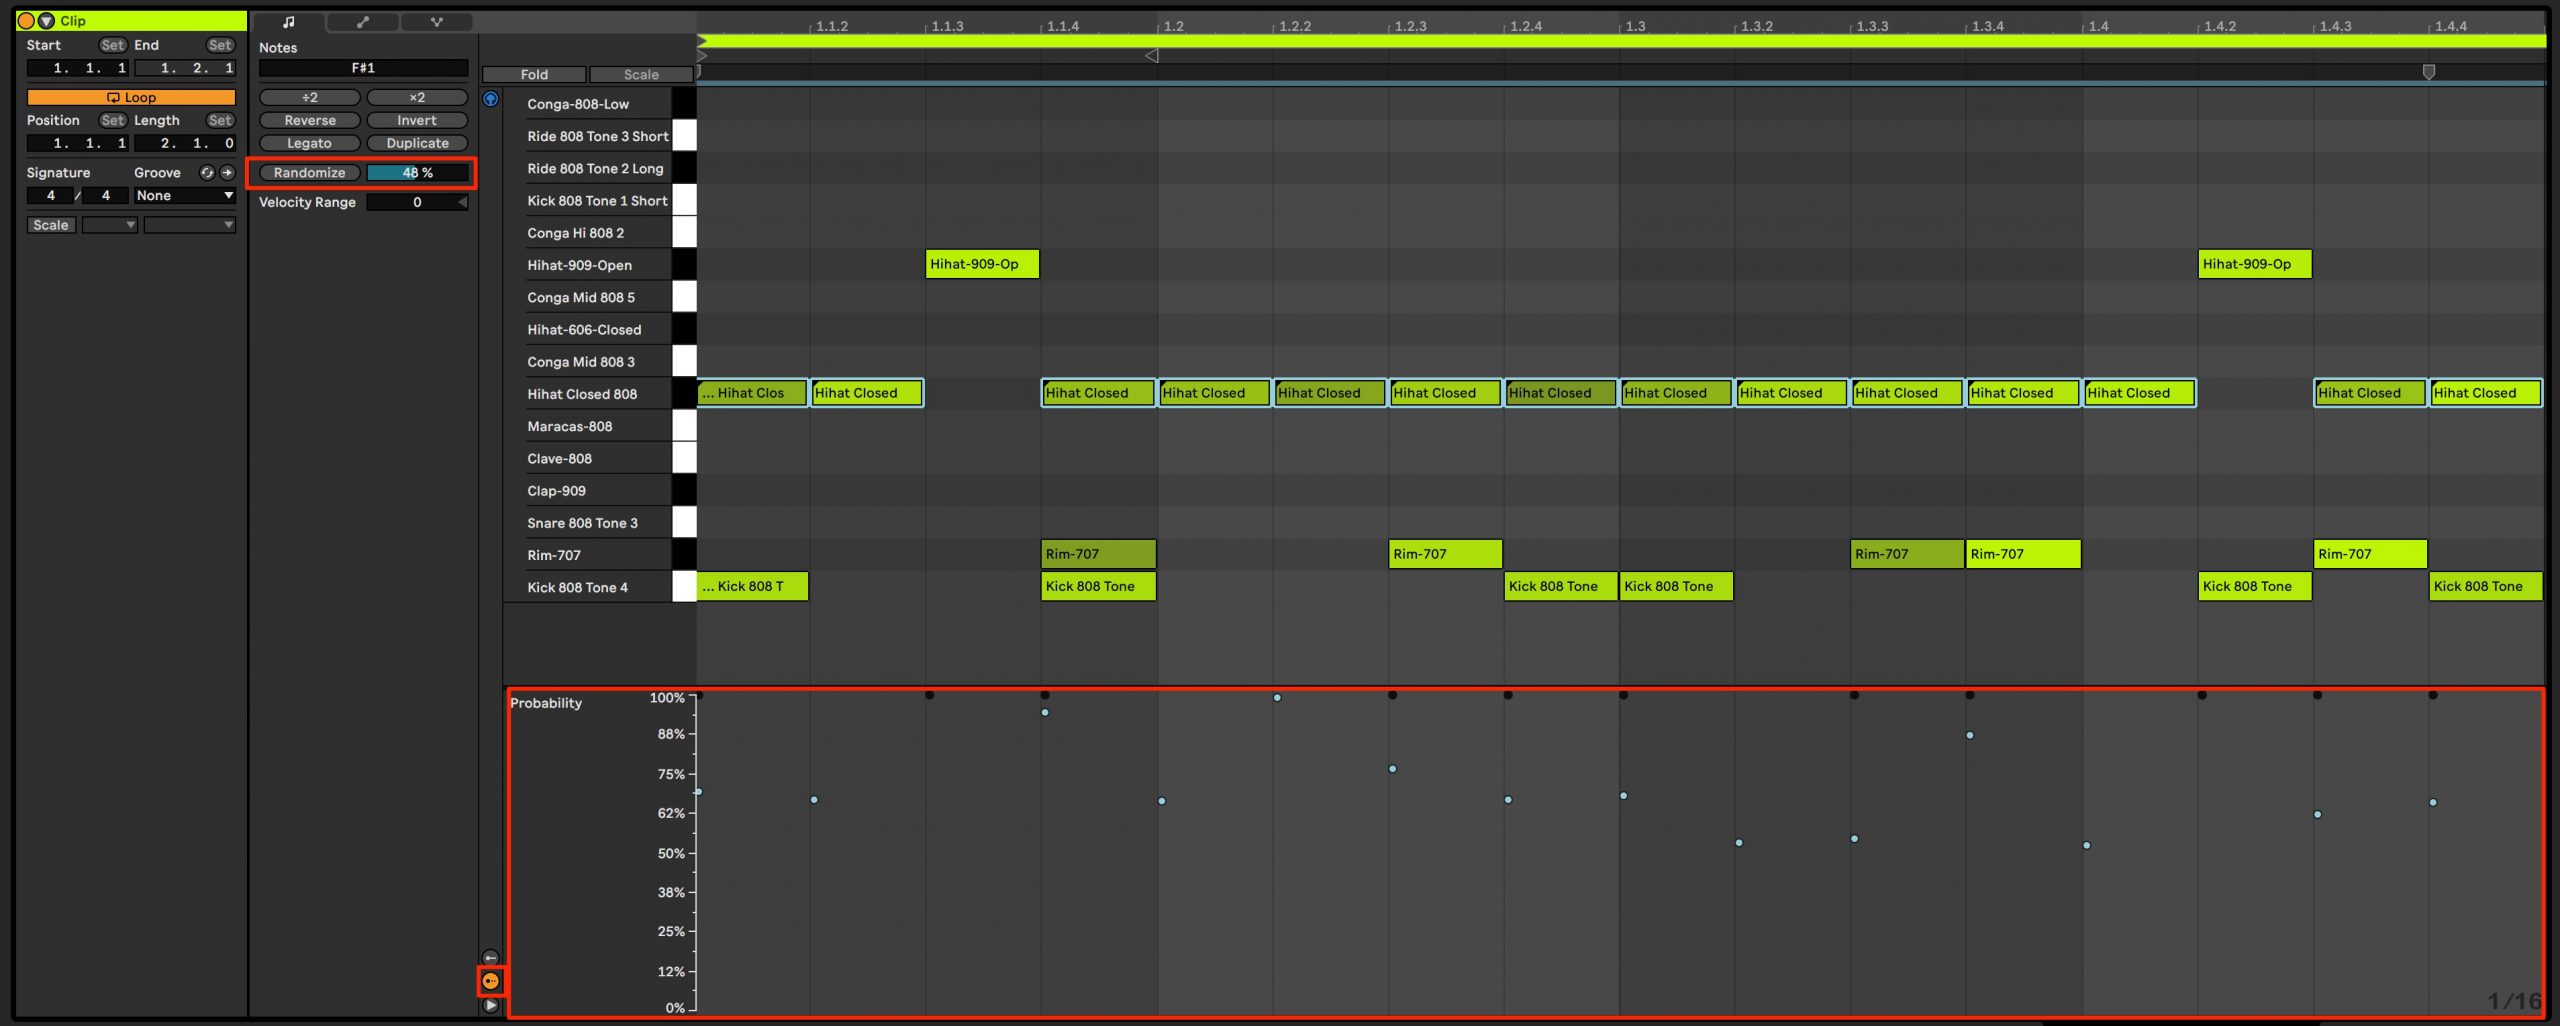2560x1026 pixels.
Task: Toggle the orange Loop switch
Action: point(131,97)
